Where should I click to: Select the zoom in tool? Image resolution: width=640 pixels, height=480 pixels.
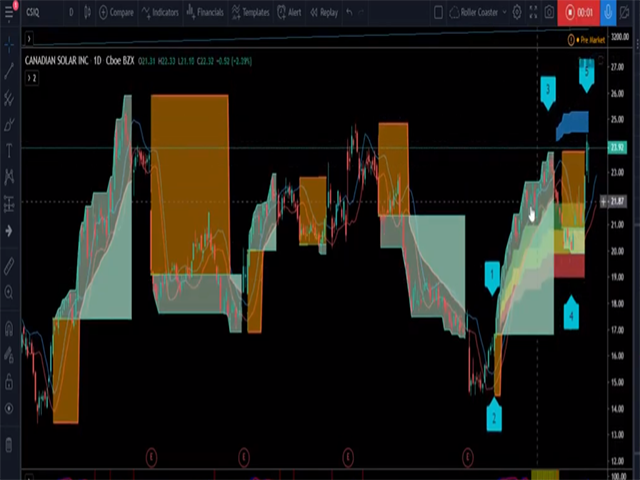pyautogui.click(x=9, y=292)
